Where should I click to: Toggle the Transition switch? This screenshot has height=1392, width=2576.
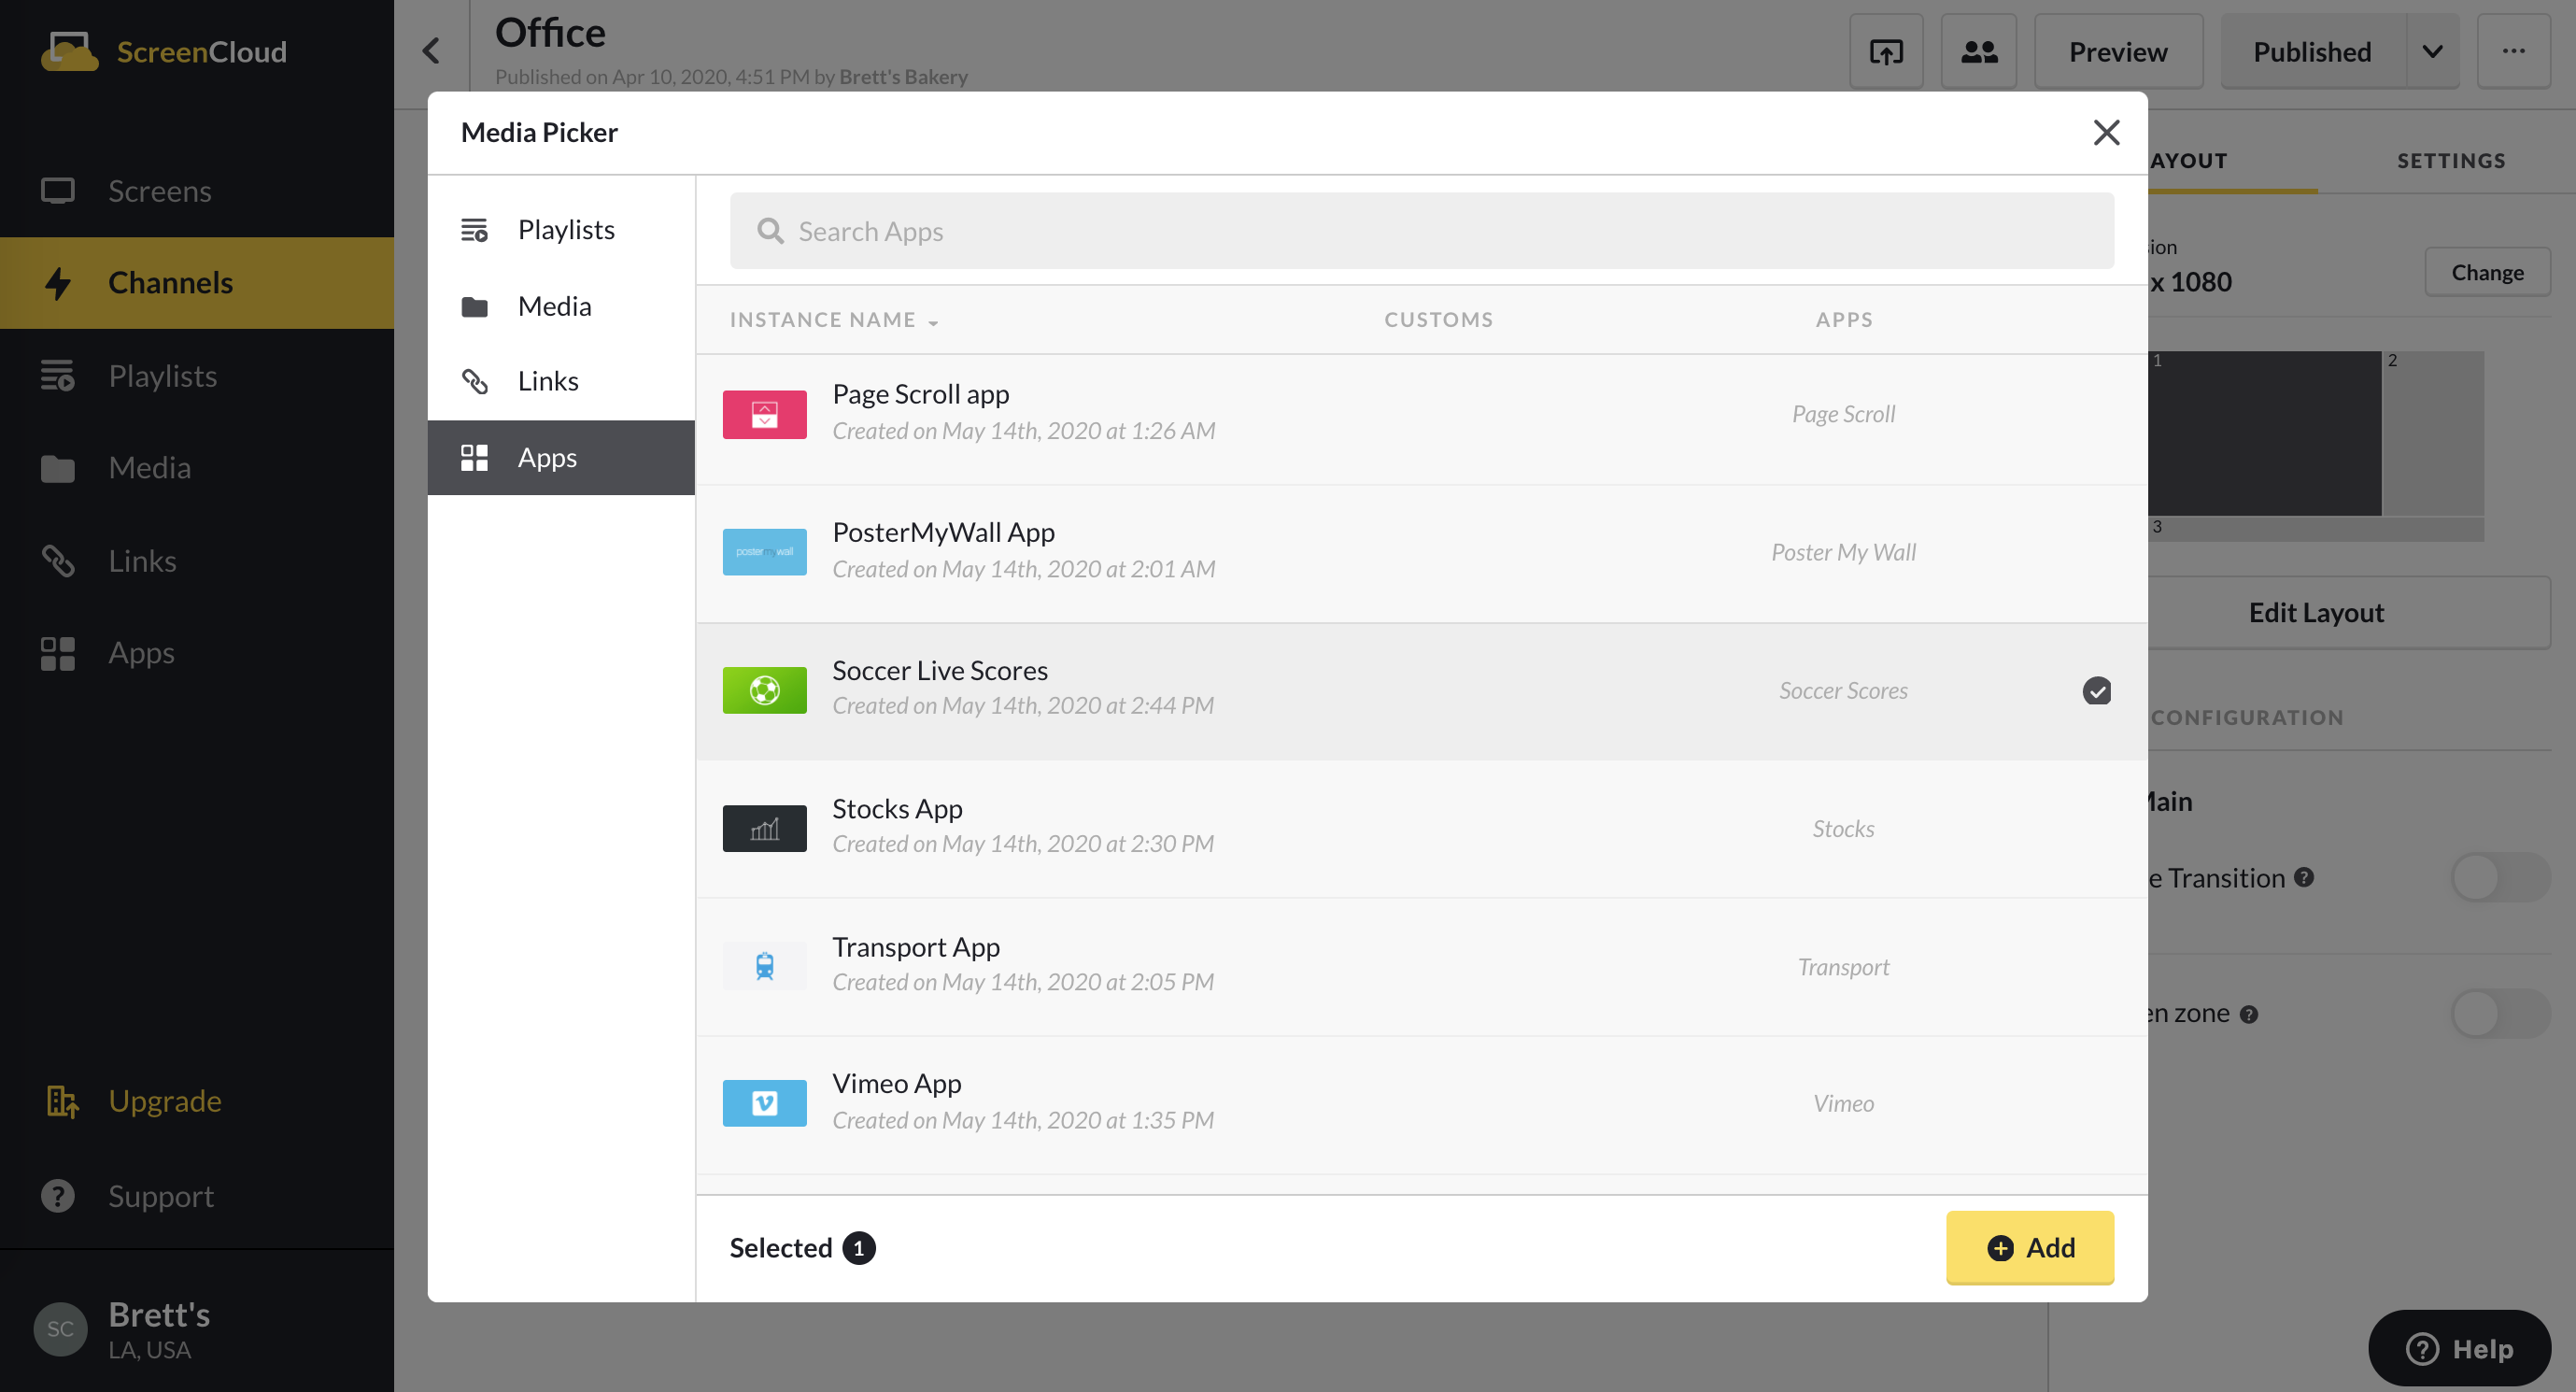coord(2499,877)
